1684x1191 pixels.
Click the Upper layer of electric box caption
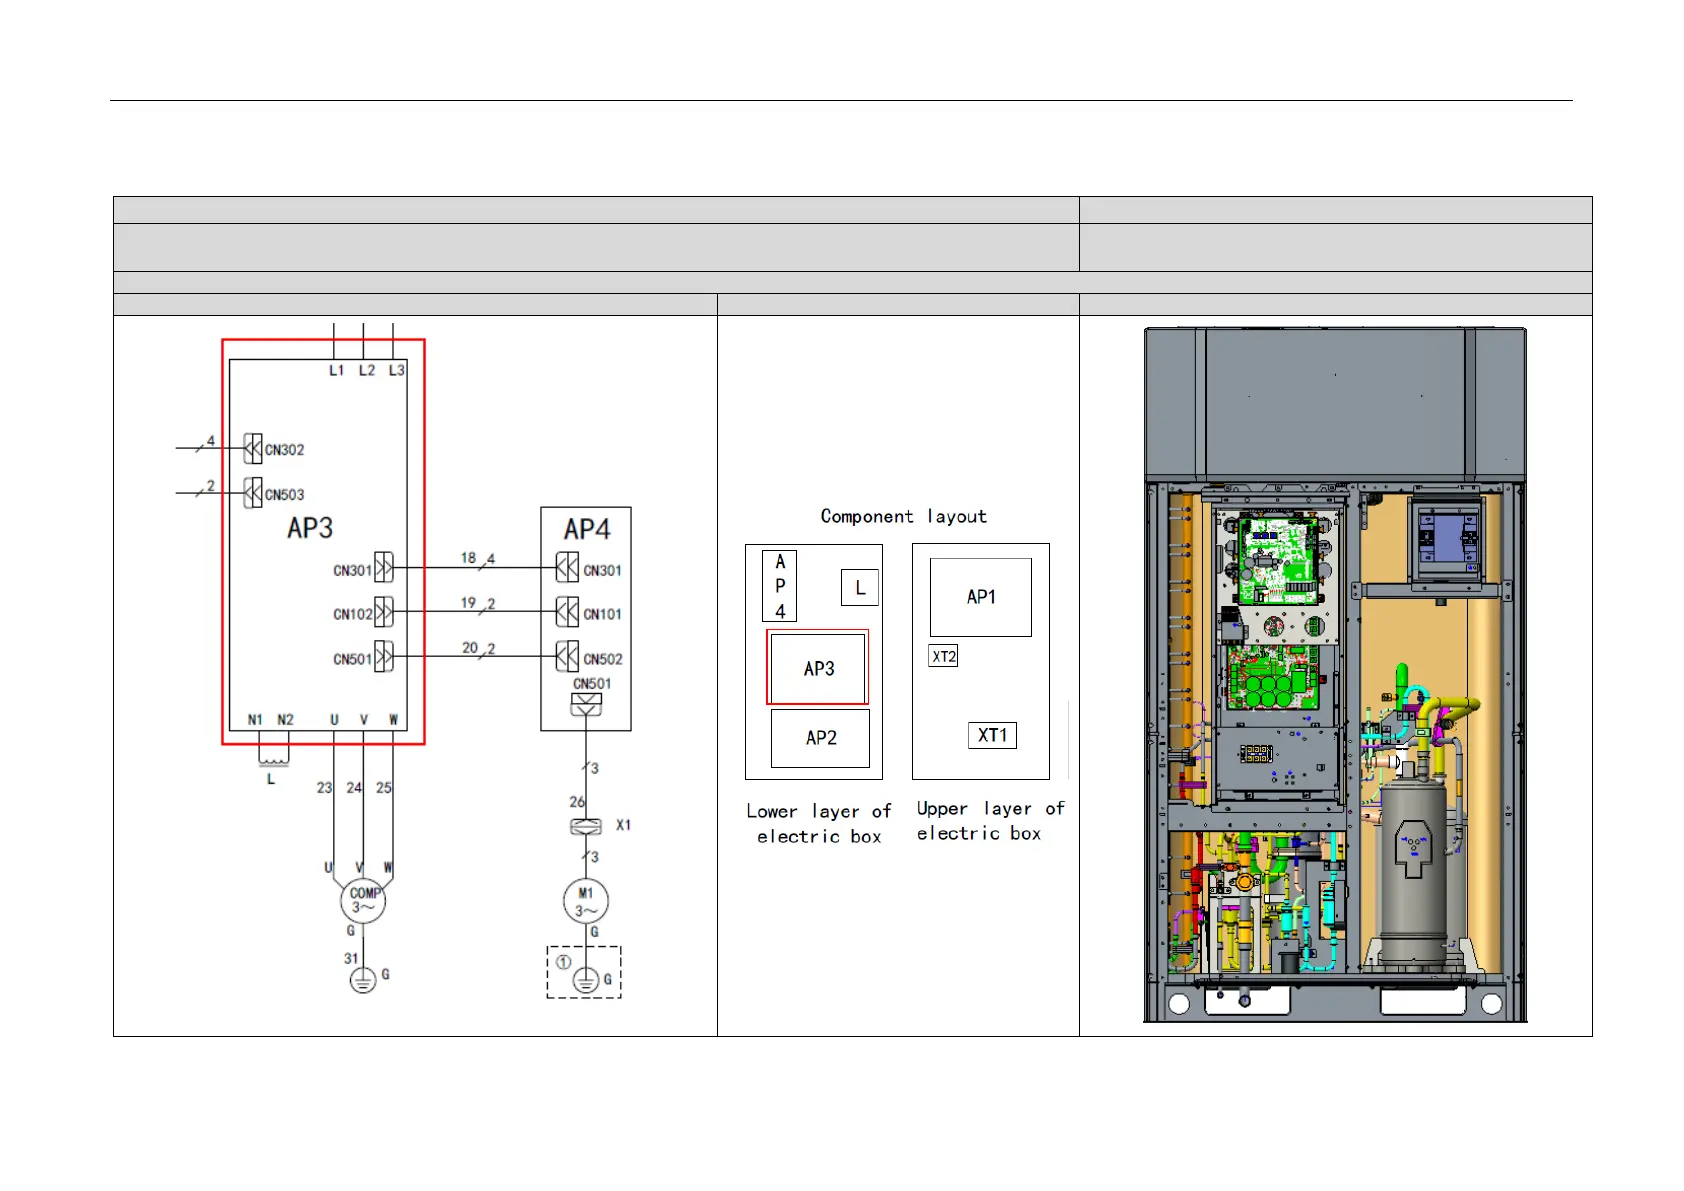point(991,821)
